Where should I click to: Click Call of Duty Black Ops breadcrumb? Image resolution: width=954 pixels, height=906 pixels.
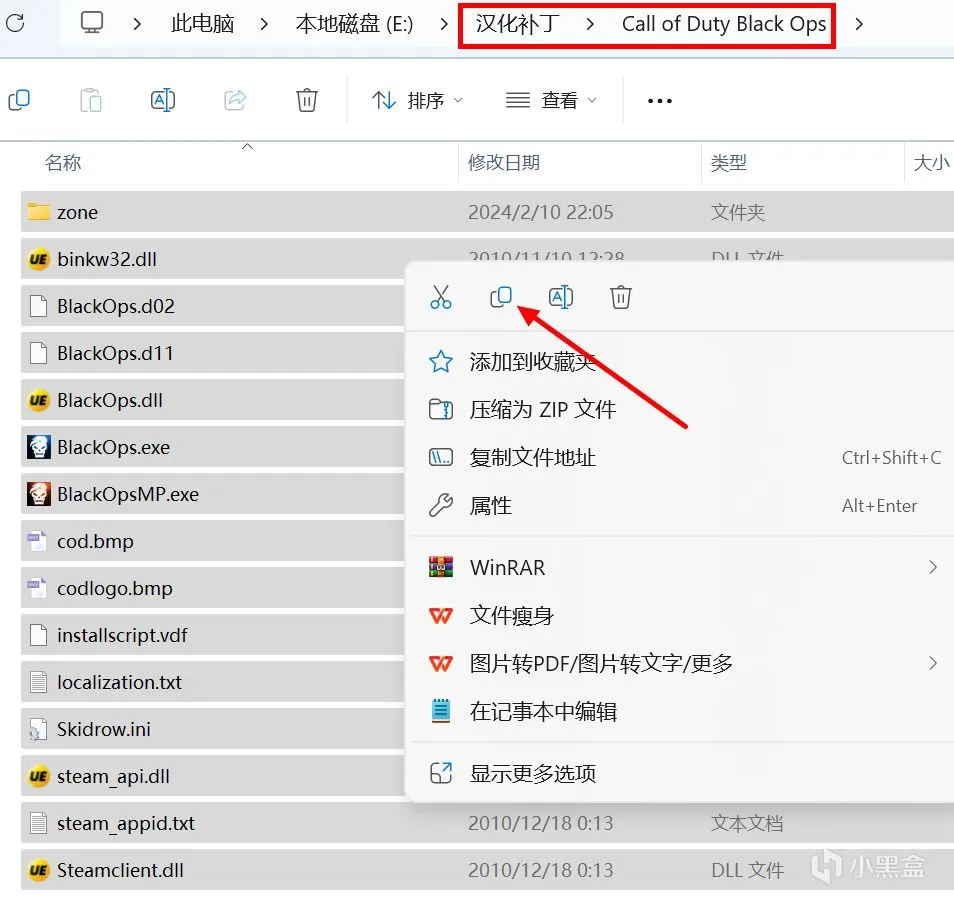[x=724, y=24]
